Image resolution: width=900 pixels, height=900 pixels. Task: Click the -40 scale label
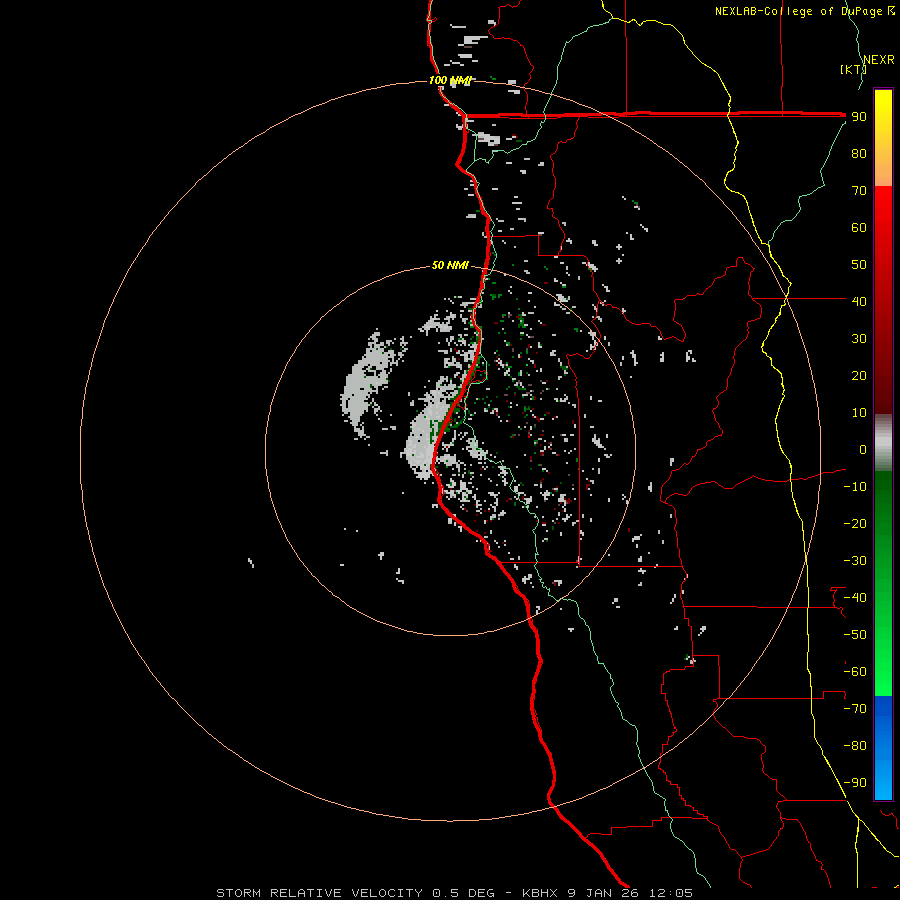coord(855,598)
